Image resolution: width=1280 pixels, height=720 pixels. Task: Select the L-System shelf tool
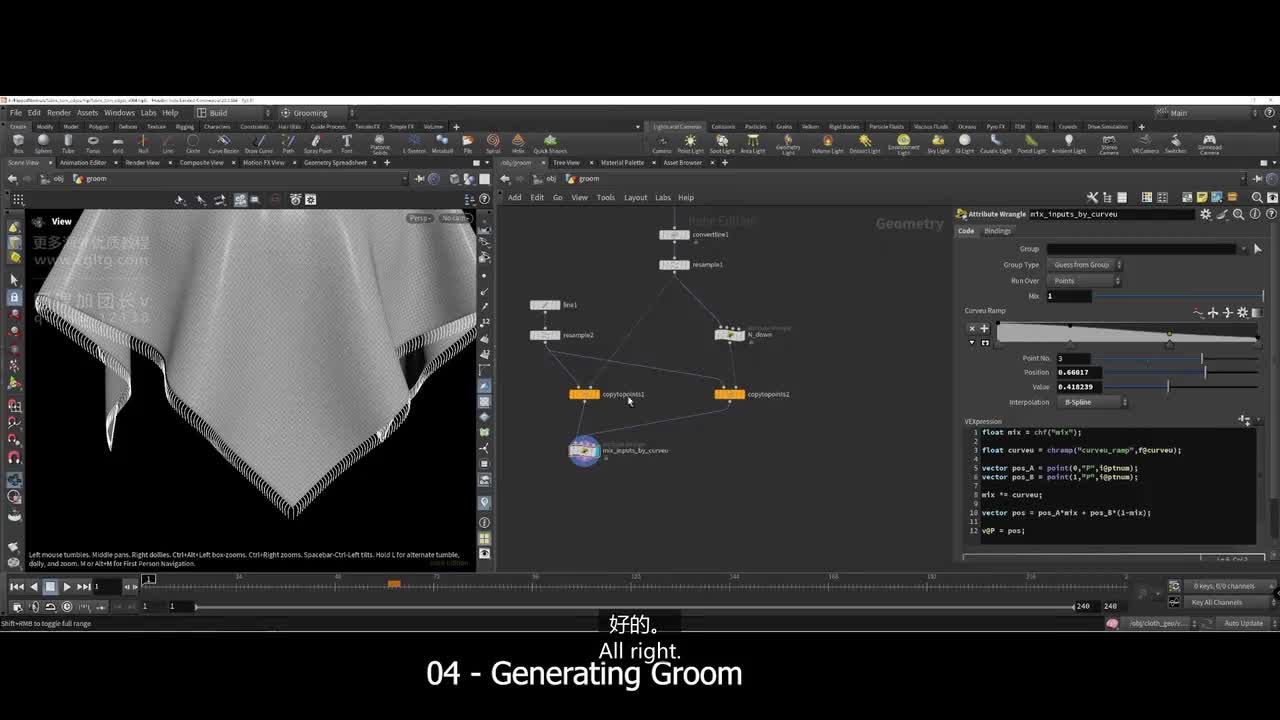click(414, 144)
